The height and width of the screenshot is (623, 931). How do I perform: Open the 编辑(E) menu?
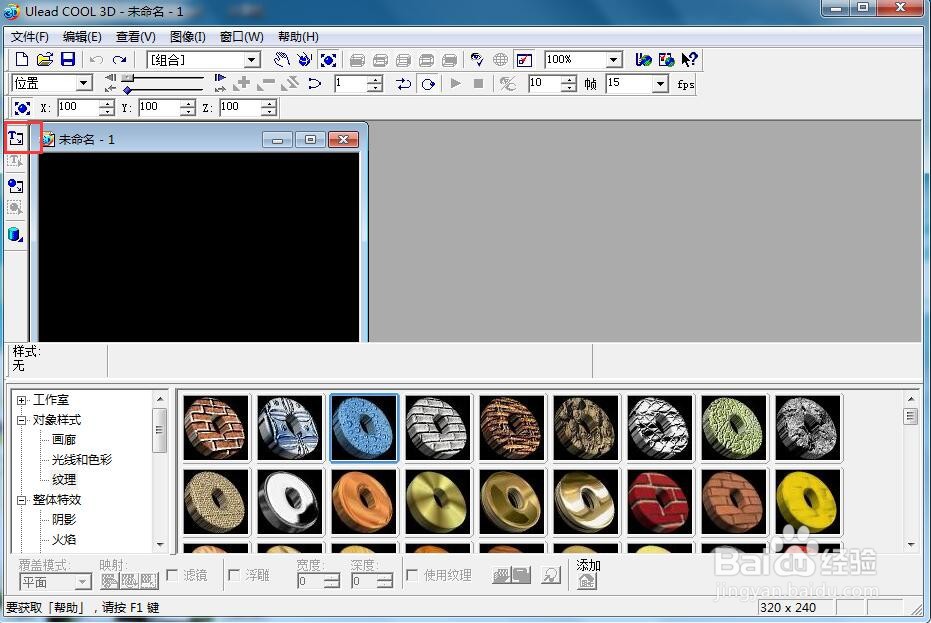[82, 37]
